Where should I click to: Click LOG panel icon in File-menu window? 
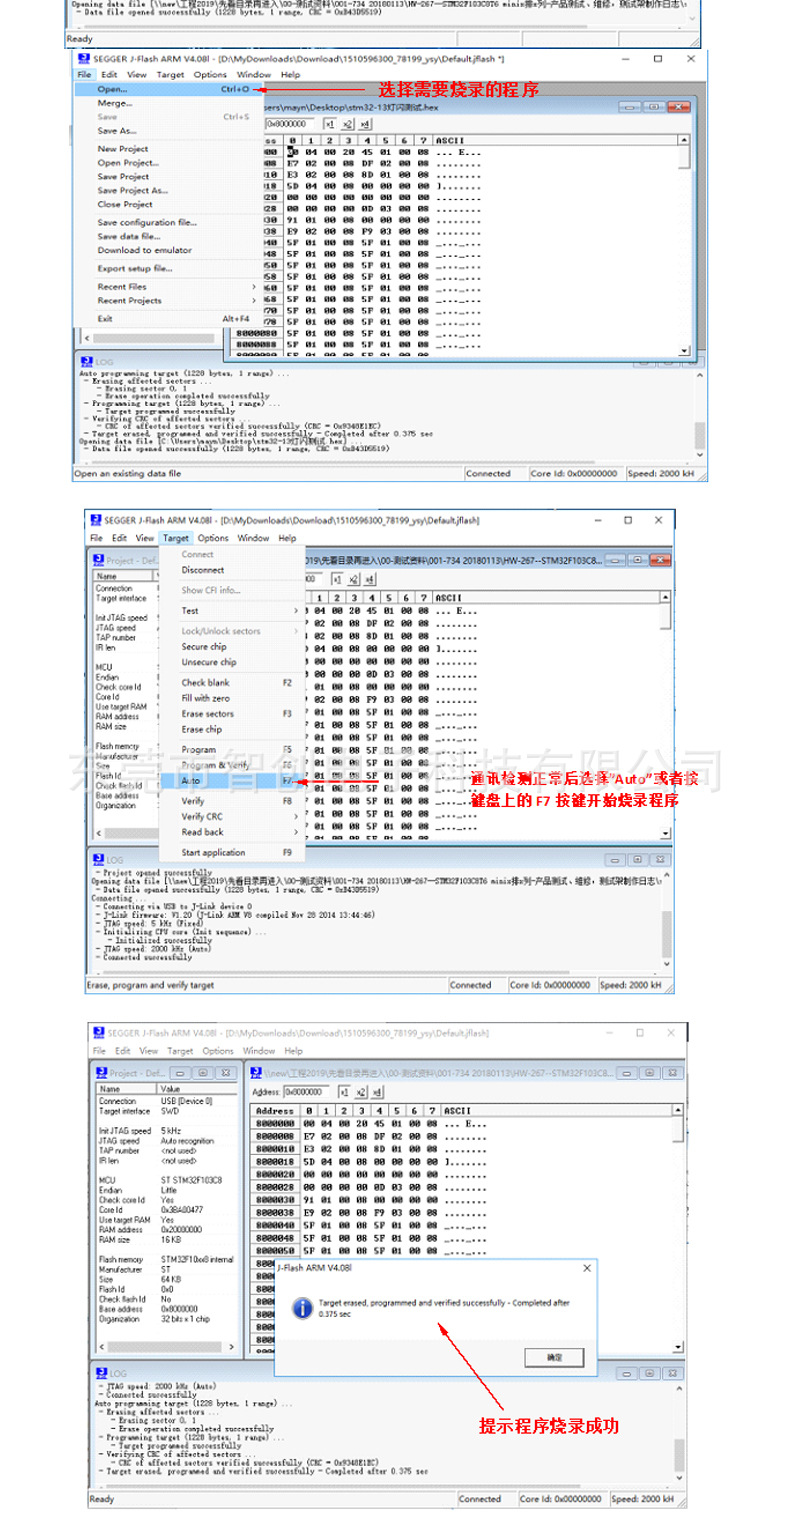88,361
